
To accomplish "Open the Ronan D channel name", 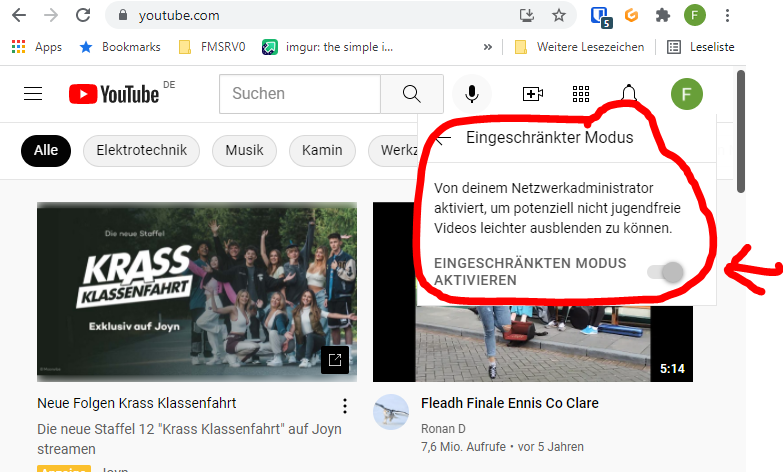I will pos(443,429).
